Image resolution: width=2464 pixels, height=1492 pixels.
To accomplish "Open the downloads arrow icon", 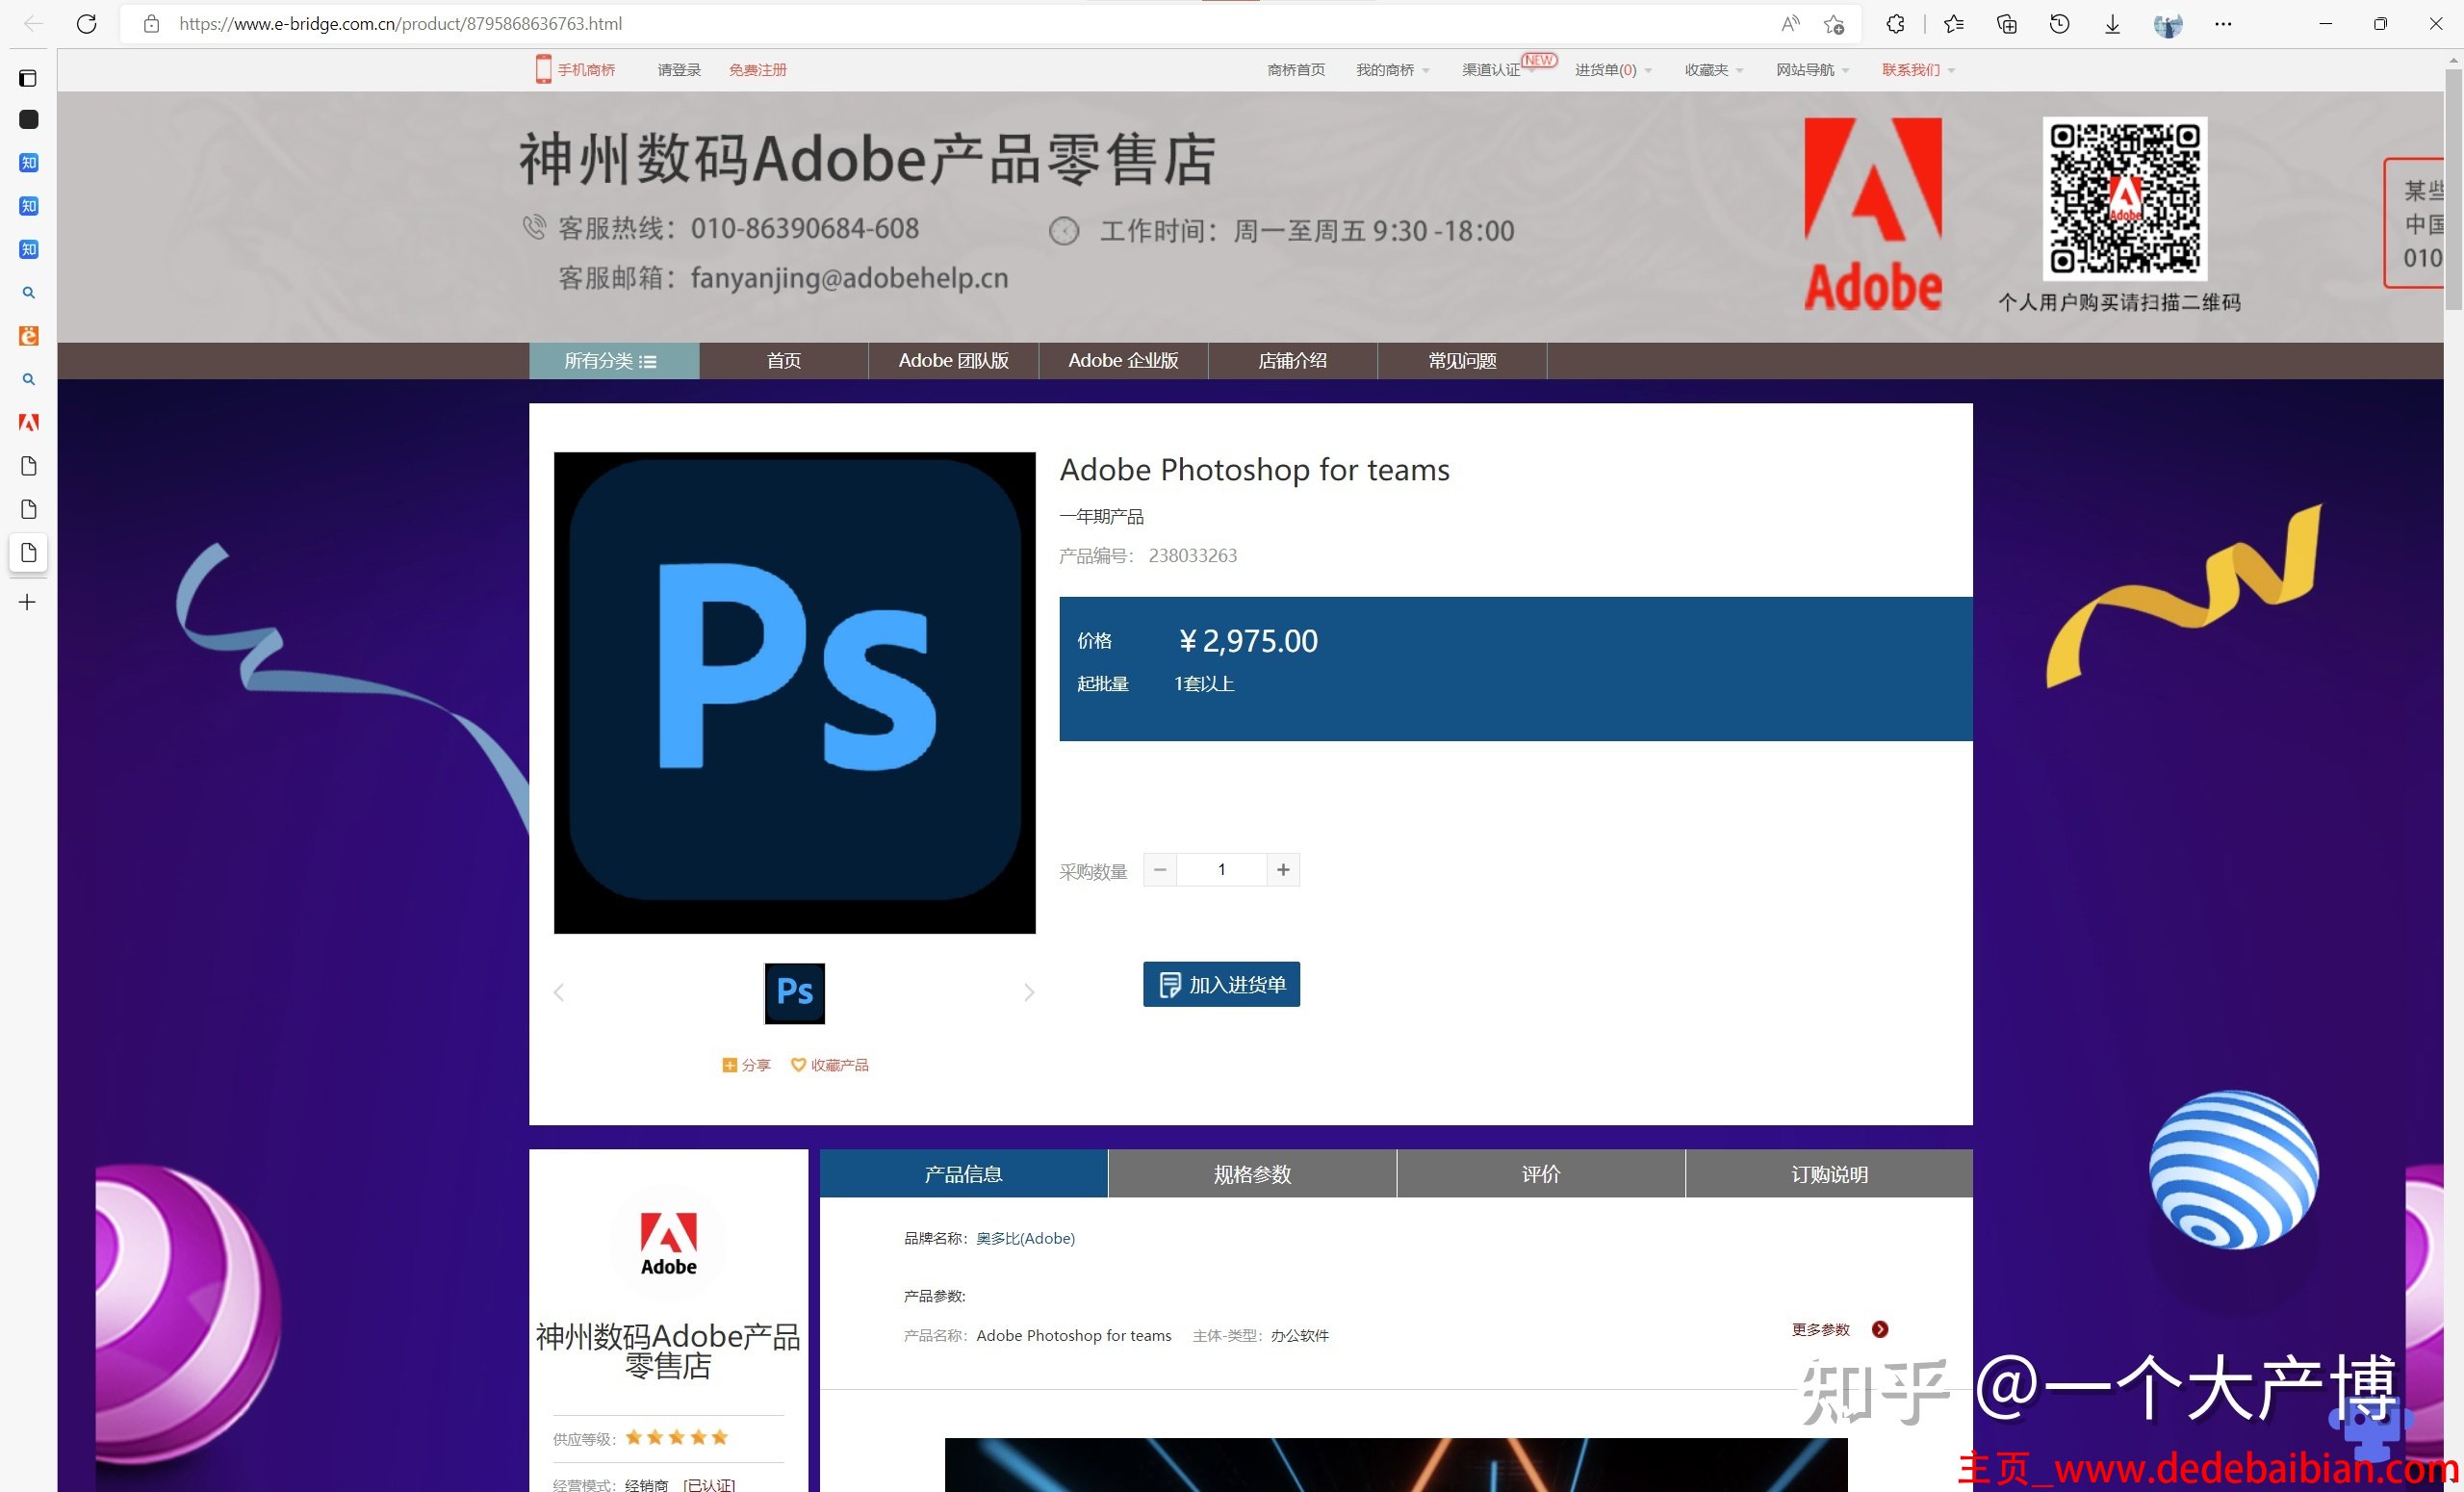I will click(2112, 24).
